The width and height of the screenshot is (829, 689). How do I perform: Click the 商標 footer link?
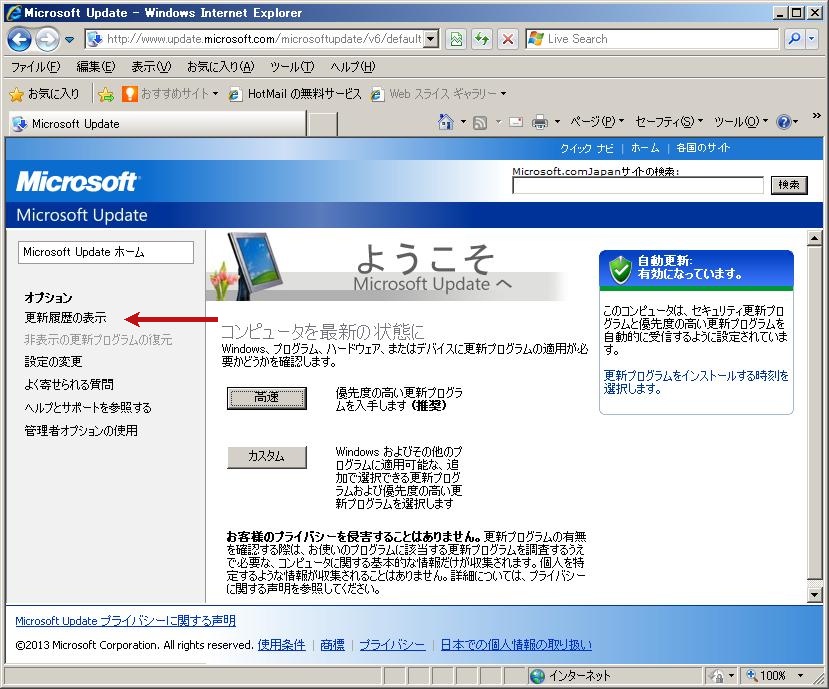pos(333,645)
